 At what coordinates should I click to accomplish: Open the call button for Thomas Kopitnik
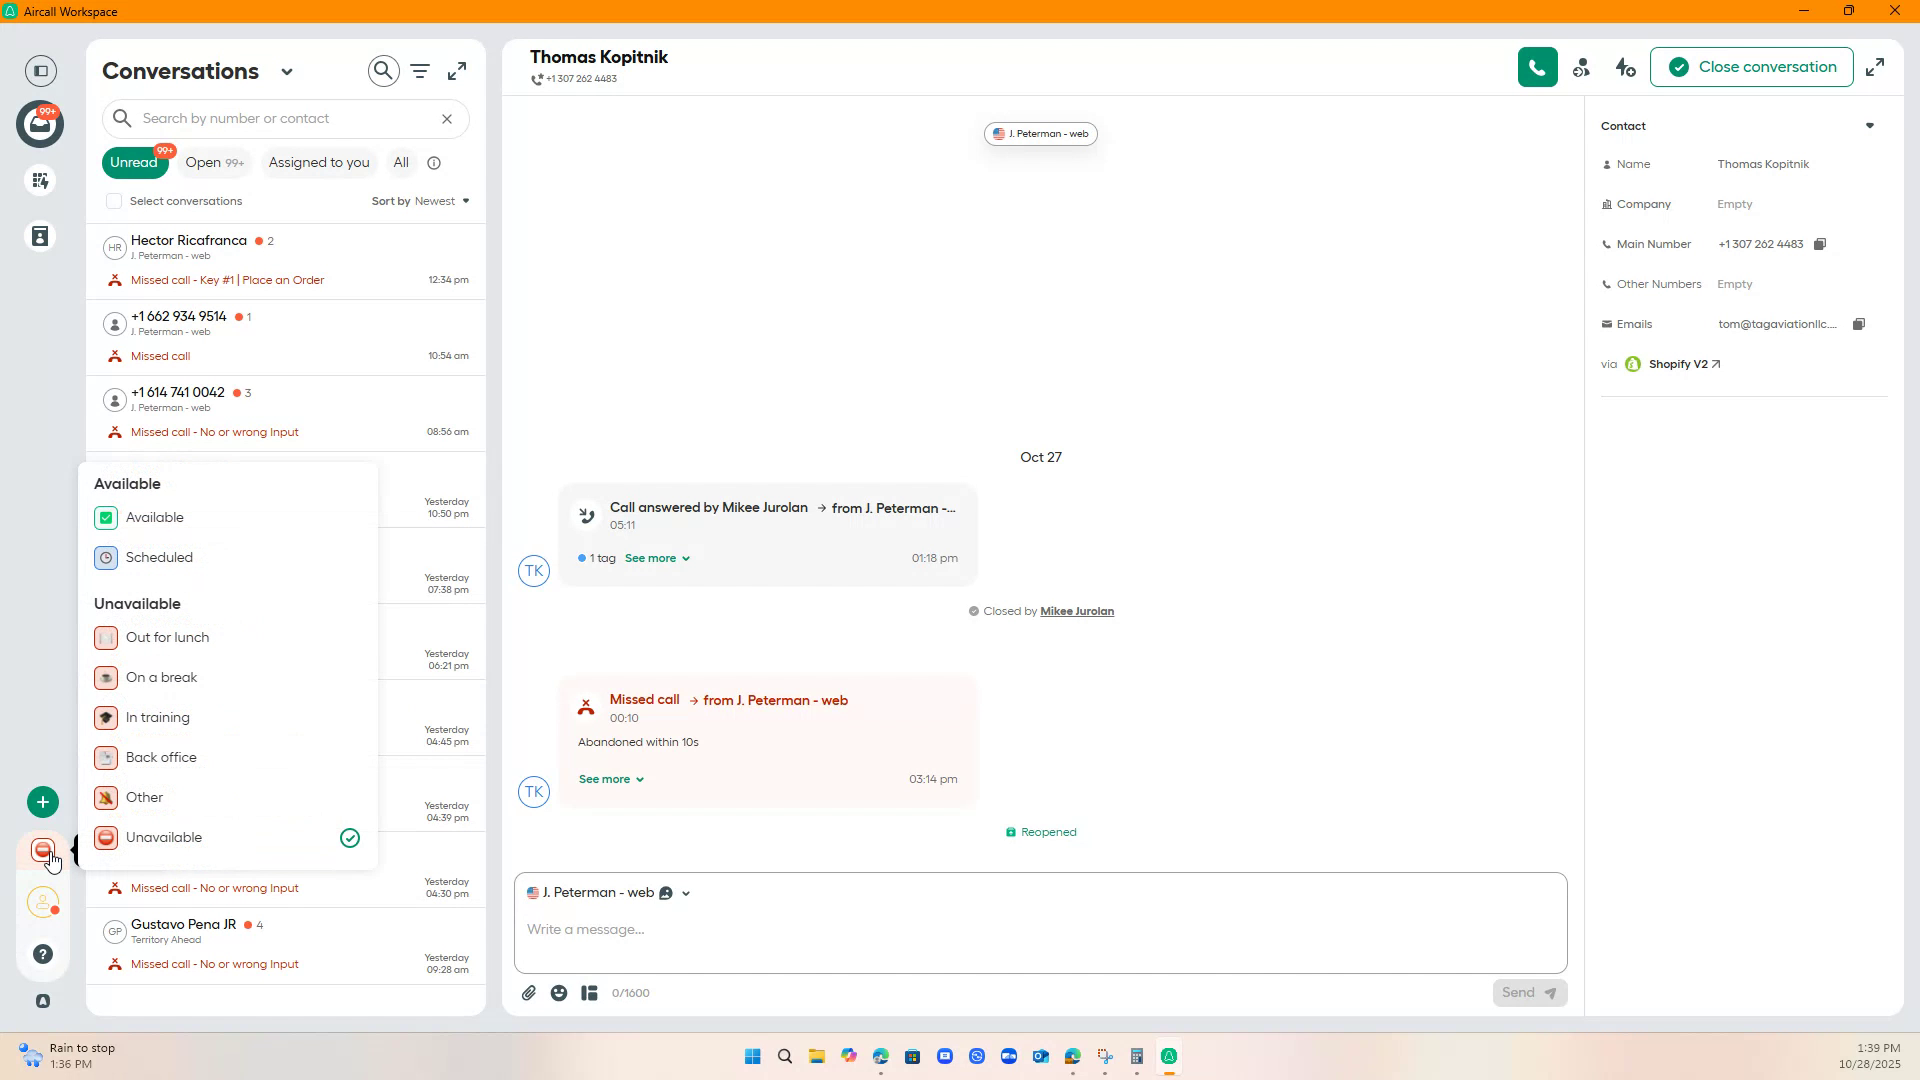1537,66
